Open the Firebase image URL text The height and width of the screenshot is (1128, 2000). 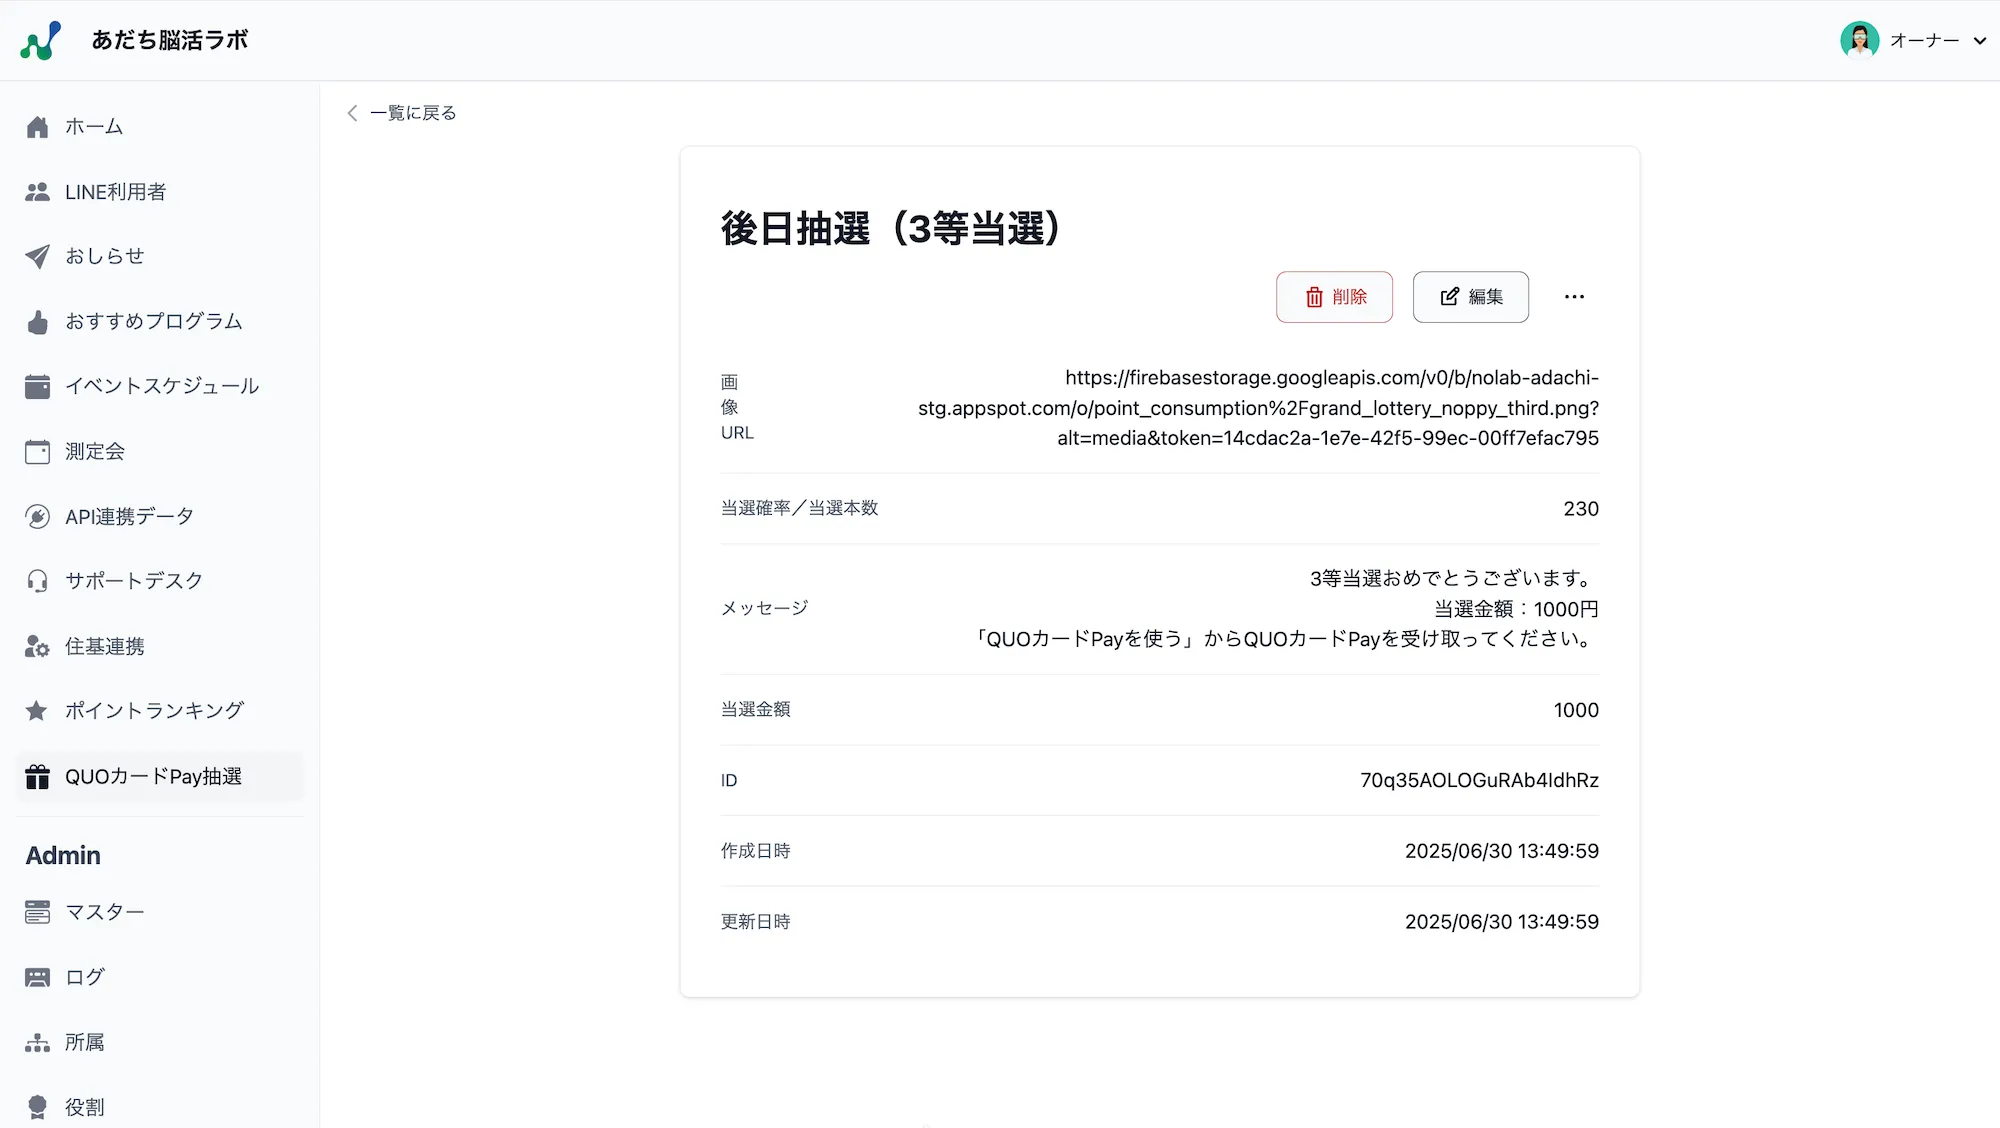click(1258, 408)
